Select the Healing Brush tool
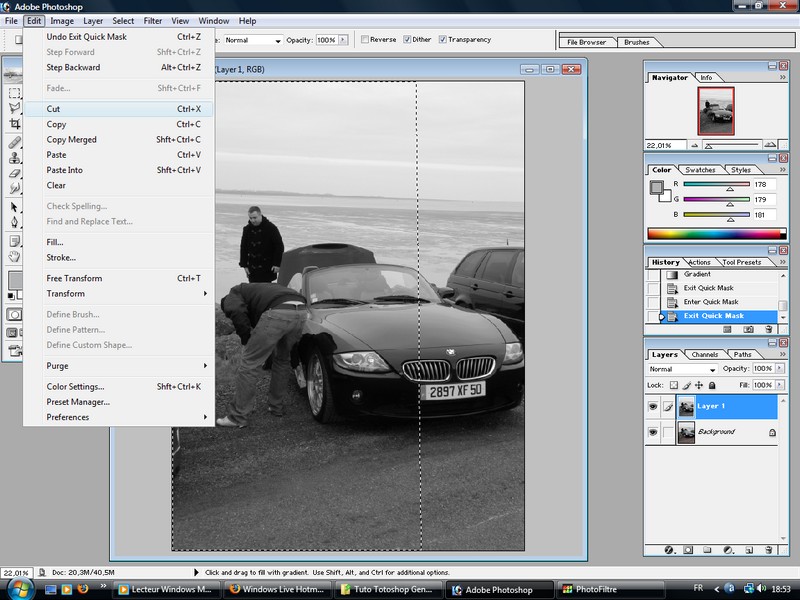 tap(14, 143)
